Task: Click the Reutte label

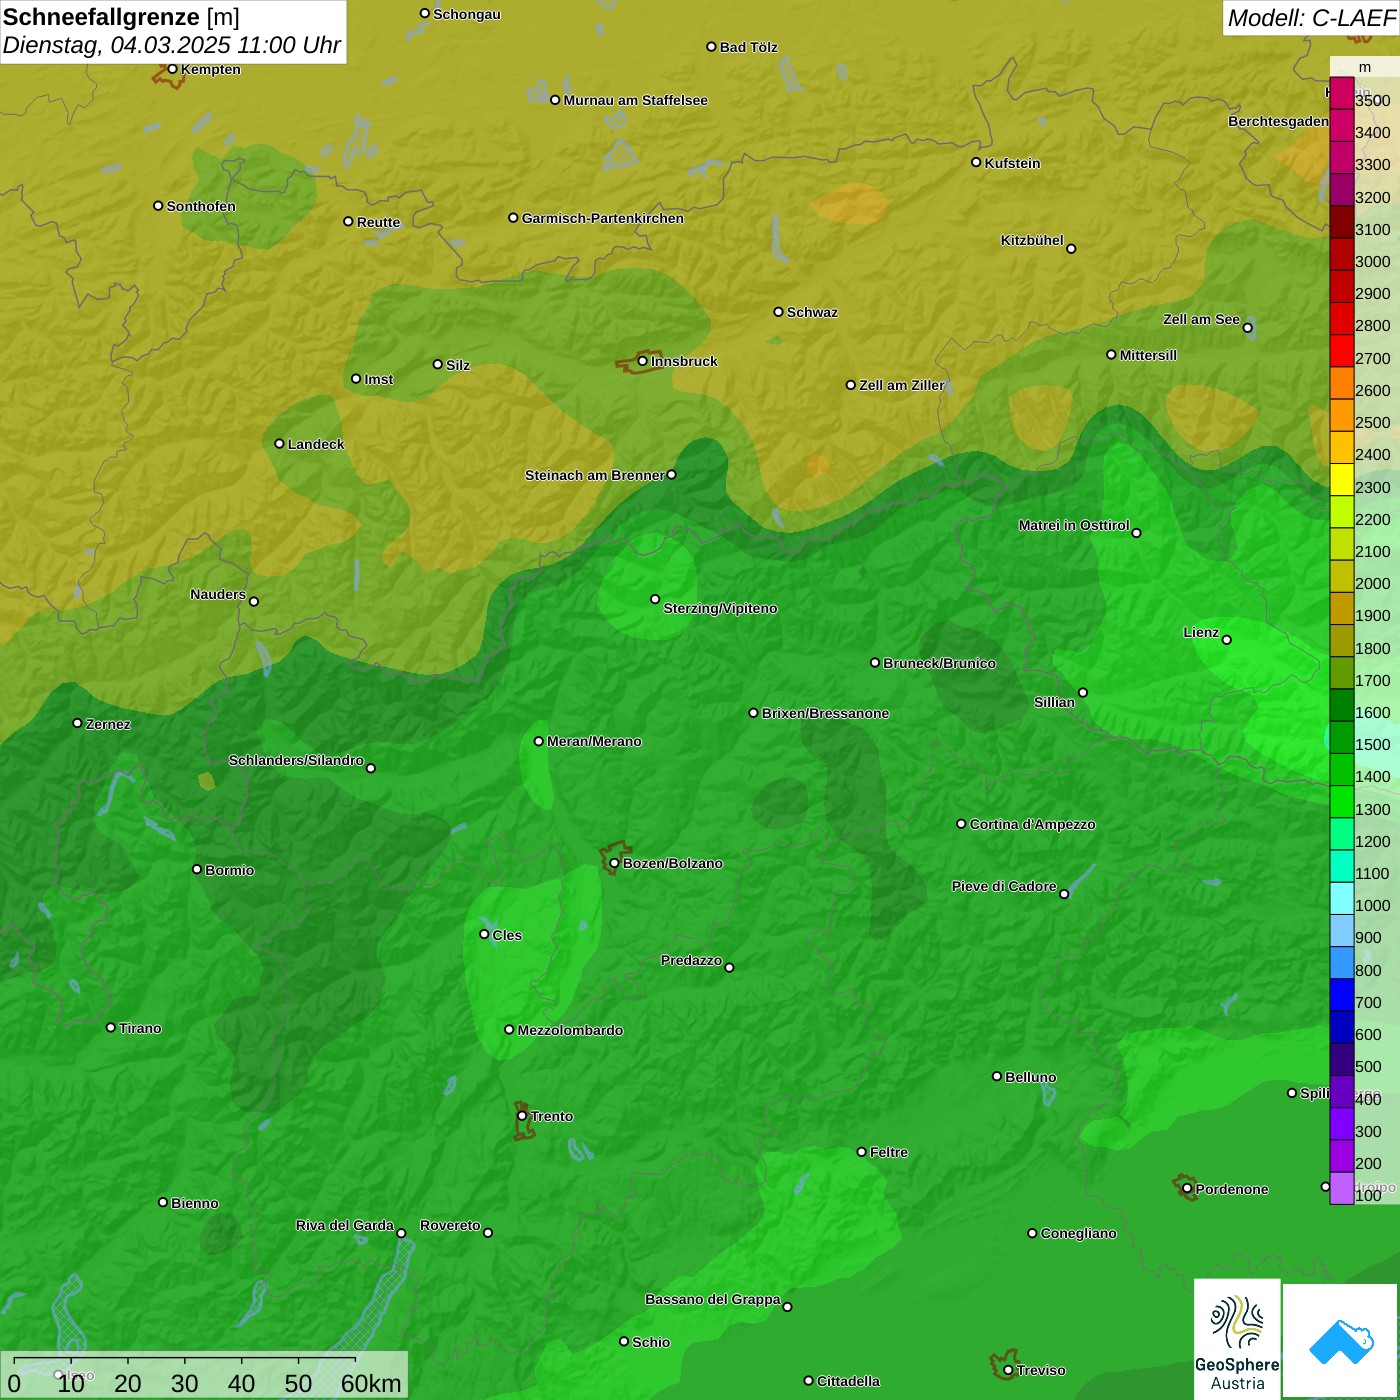Action: (x=378, y=222)
